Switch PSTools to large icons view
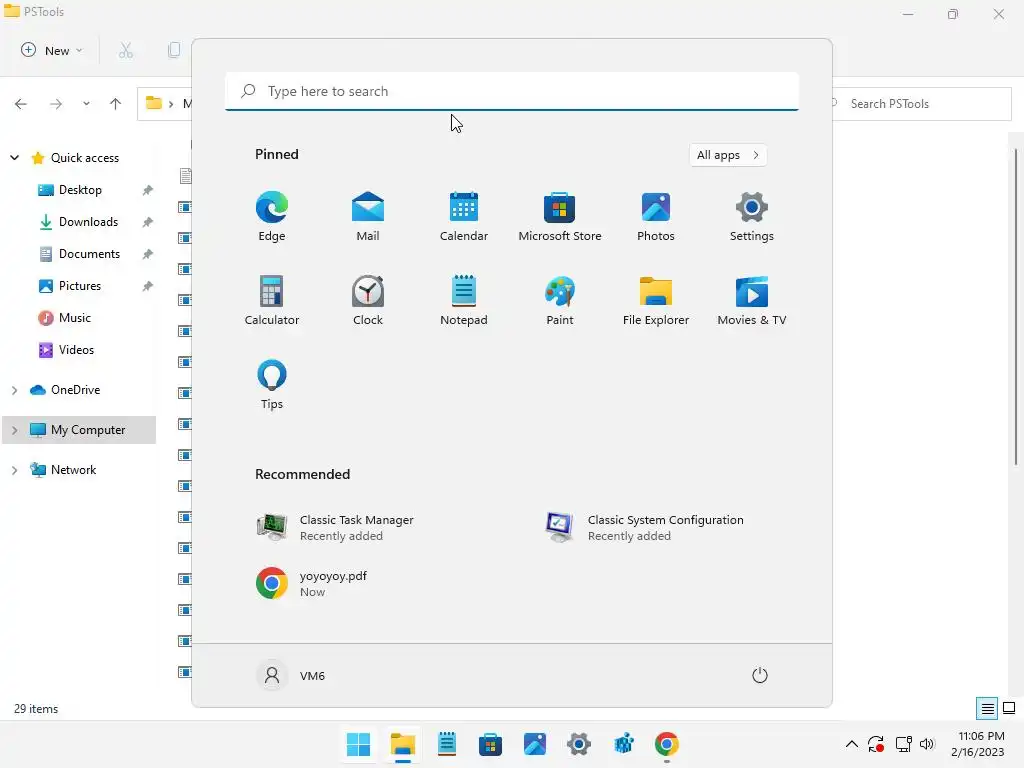 click(x=1009, y=709)
